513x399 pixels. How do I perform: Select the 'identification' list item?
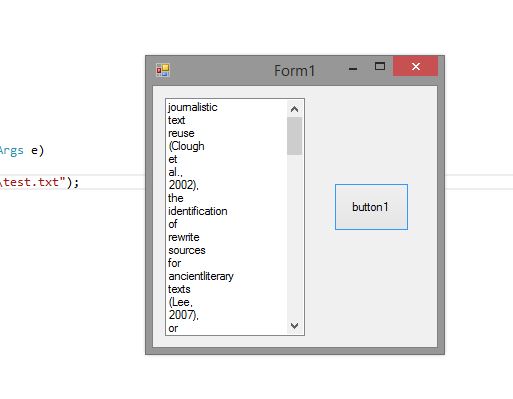pyautogui.click(x=226, y=211)
